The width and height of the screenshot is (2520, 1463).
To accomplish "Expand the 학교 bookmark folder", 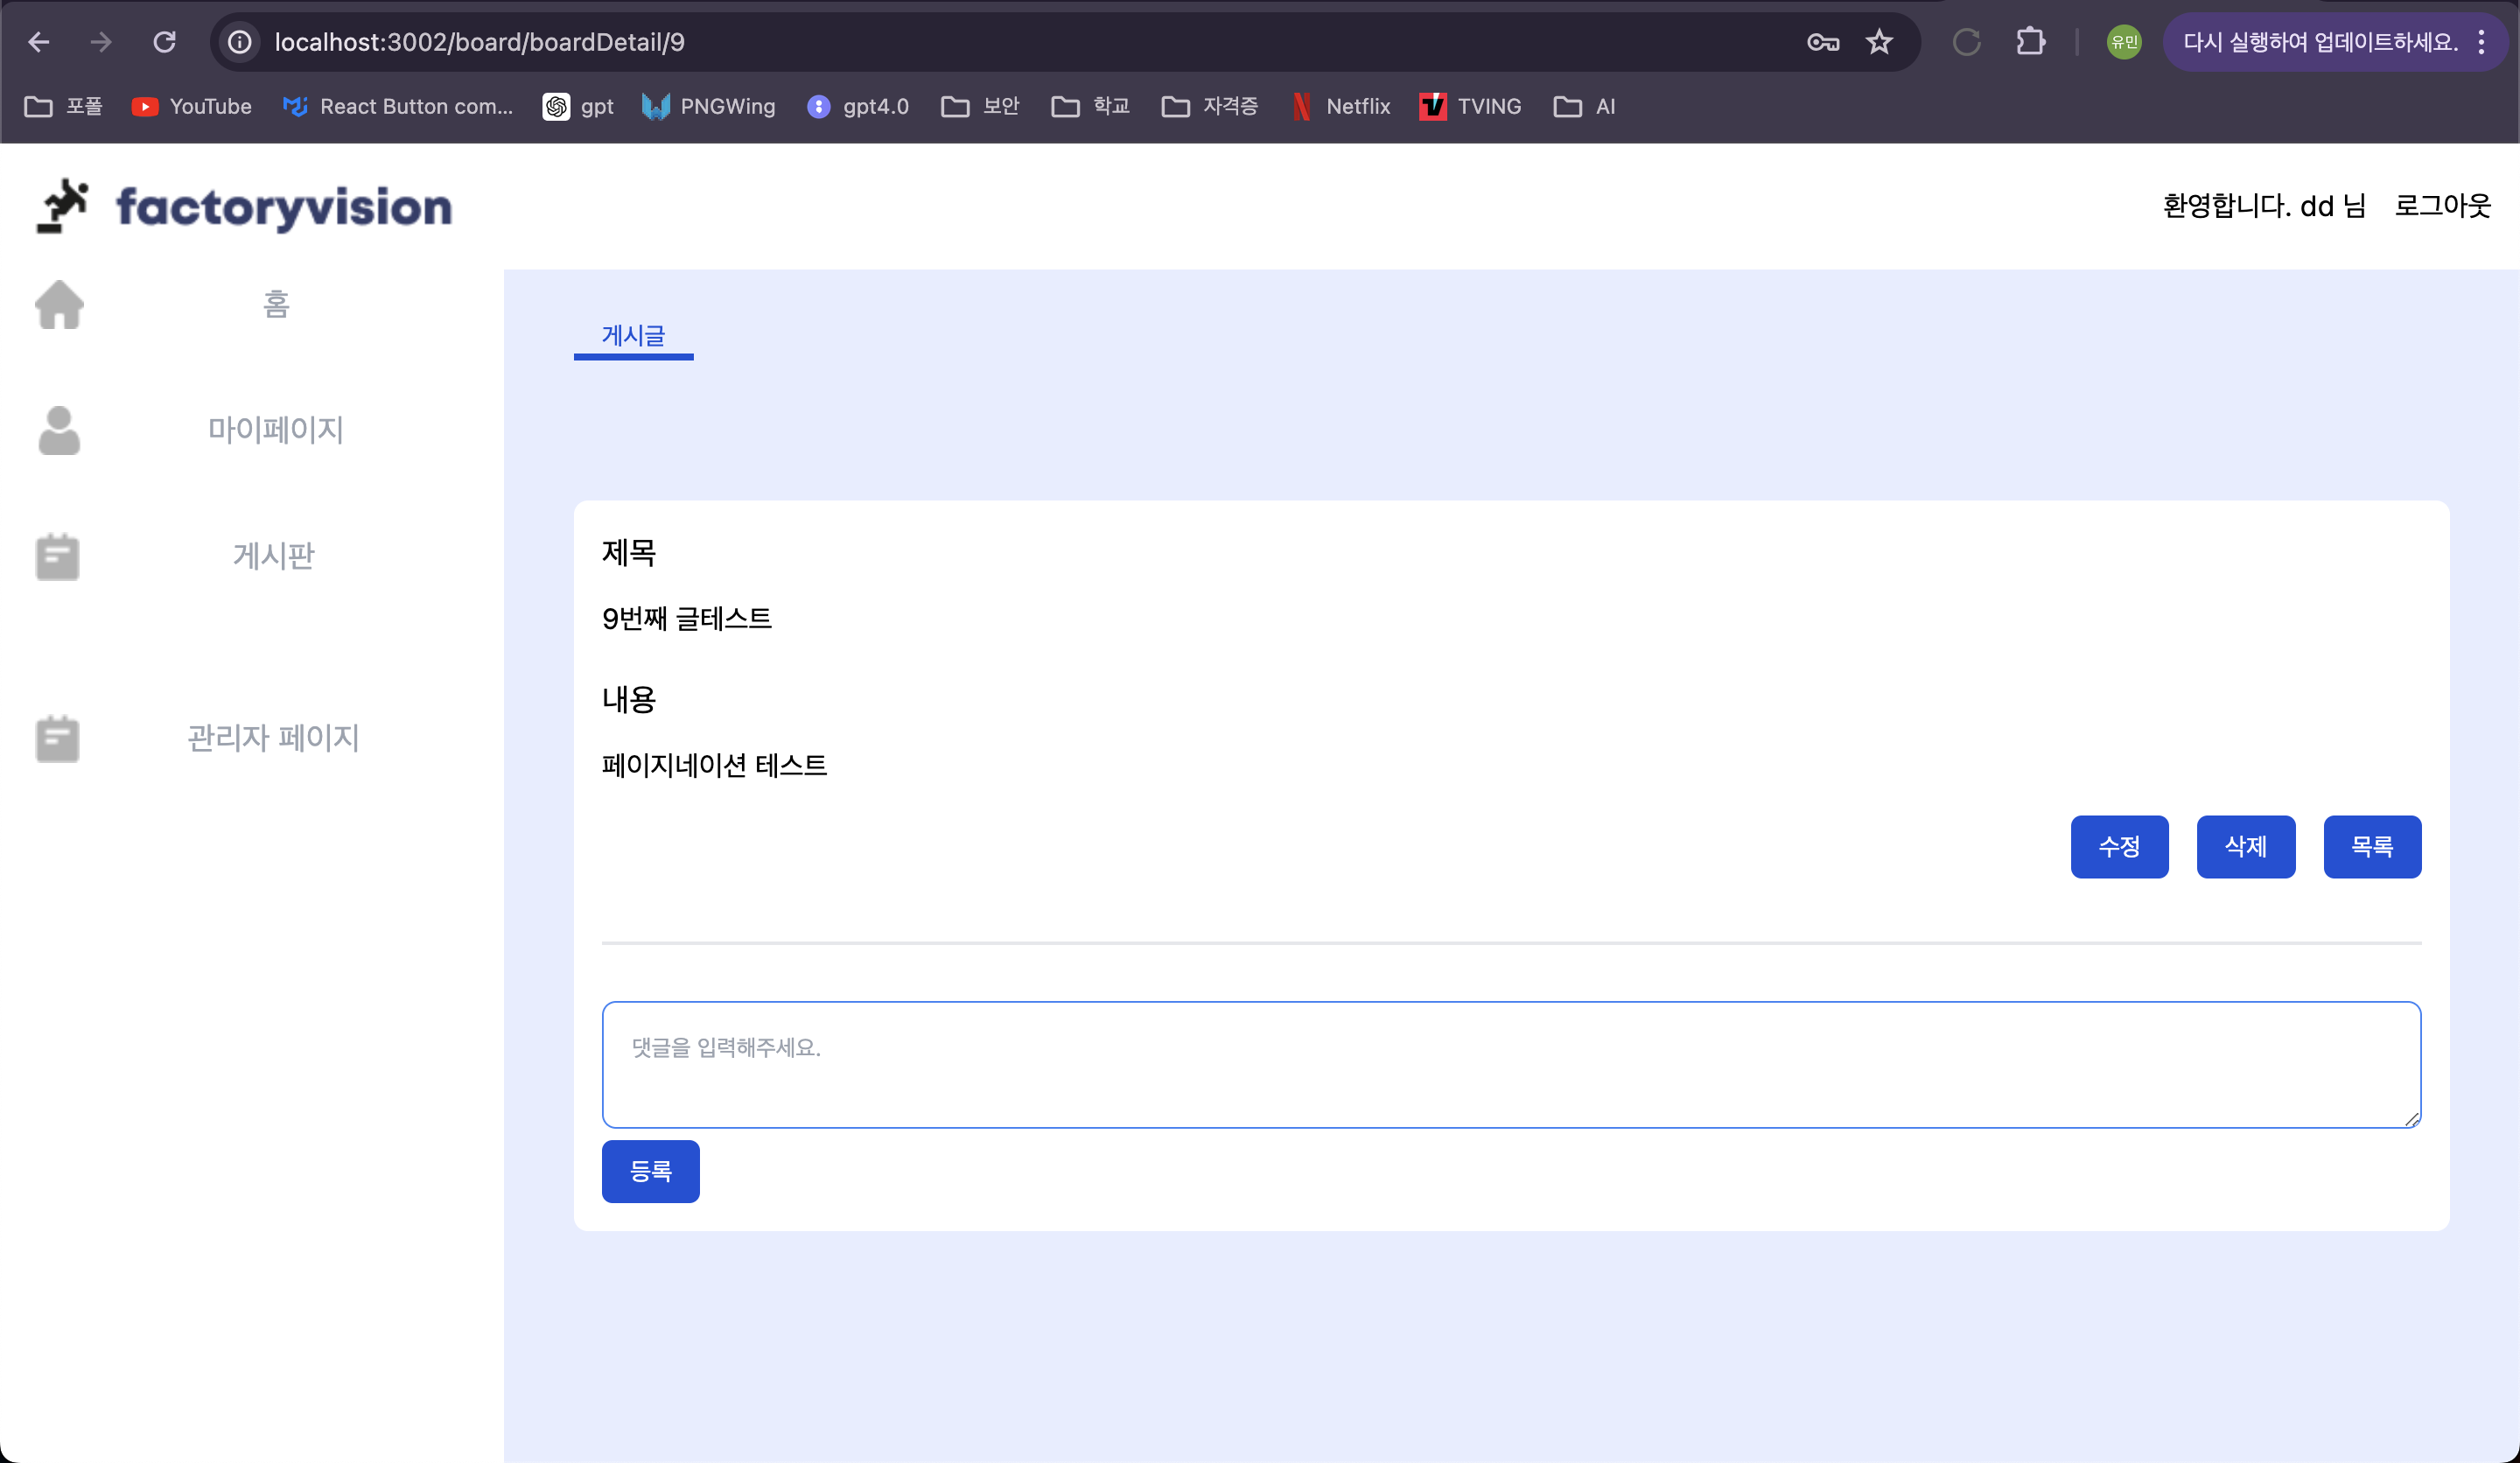I will [1090, 106].
